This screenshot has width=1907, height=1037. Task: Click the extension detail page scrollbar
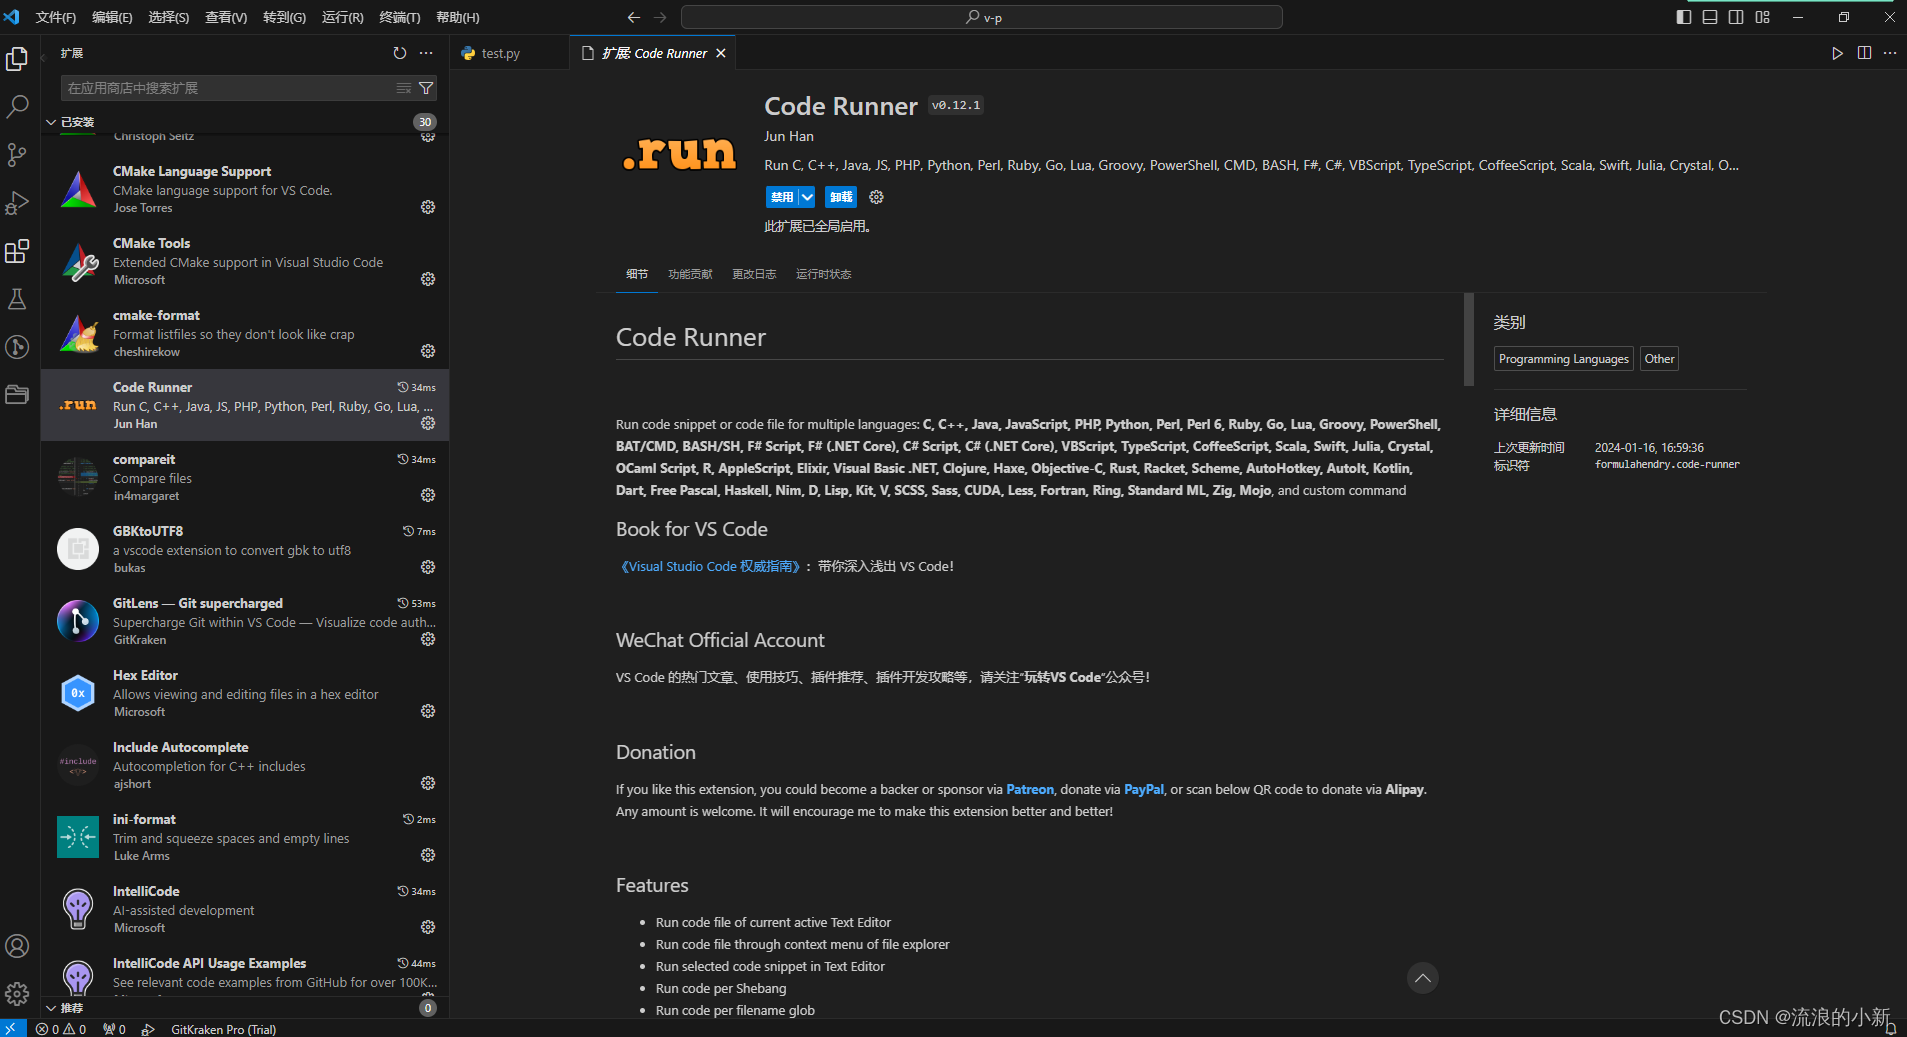1469,339
